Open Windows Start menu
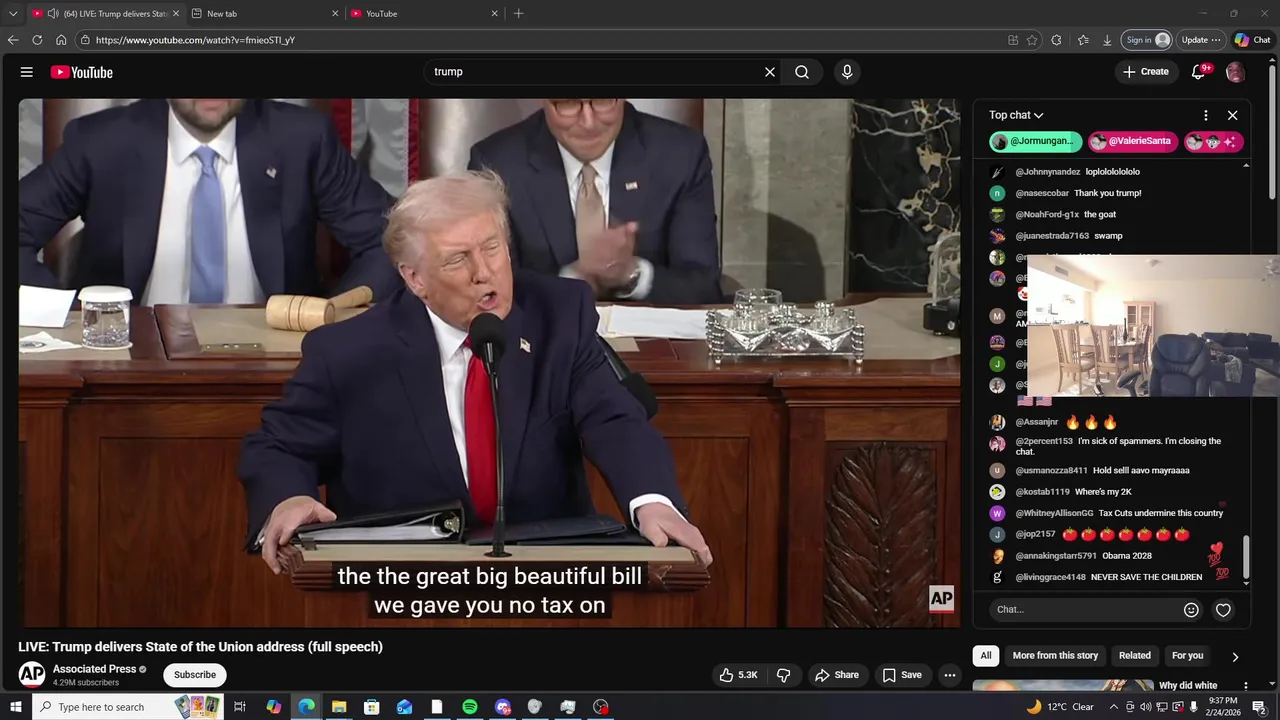 (x=15, y=707)
